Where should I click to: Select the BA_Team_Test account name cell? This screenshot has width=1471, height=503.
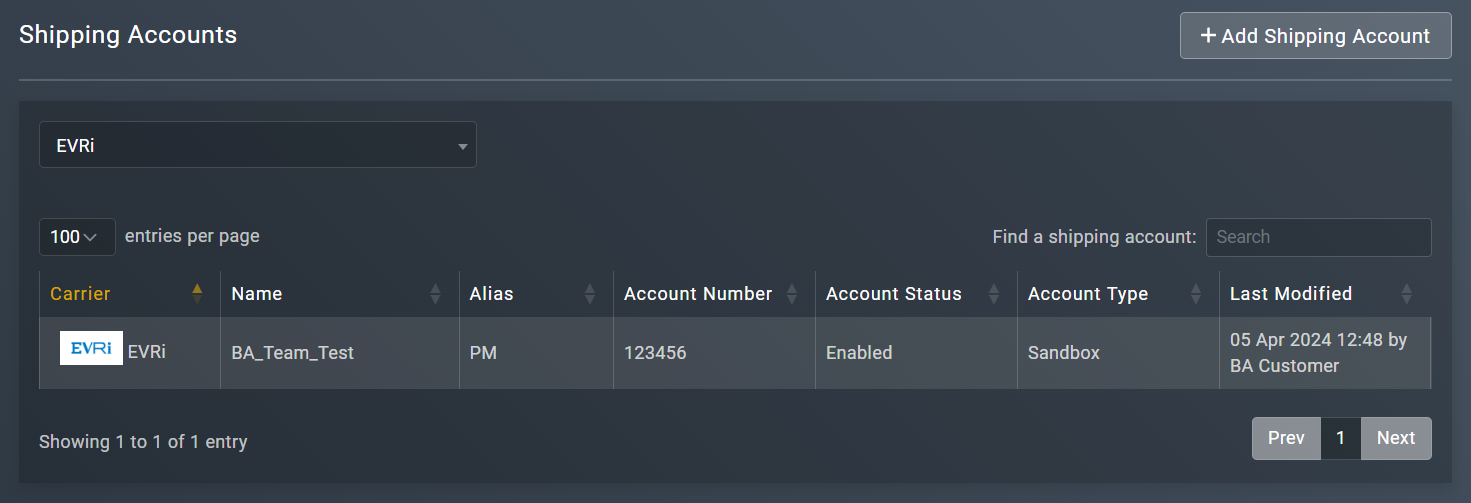(340, 353)
